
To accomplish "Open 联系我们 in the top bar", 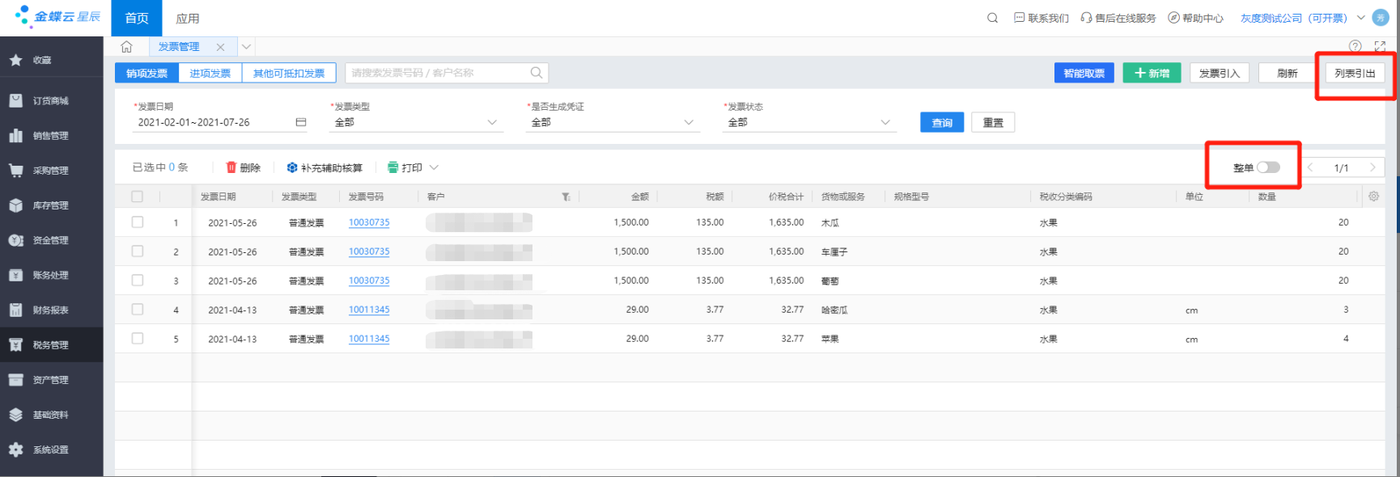I will click(x=1041, y=18).
